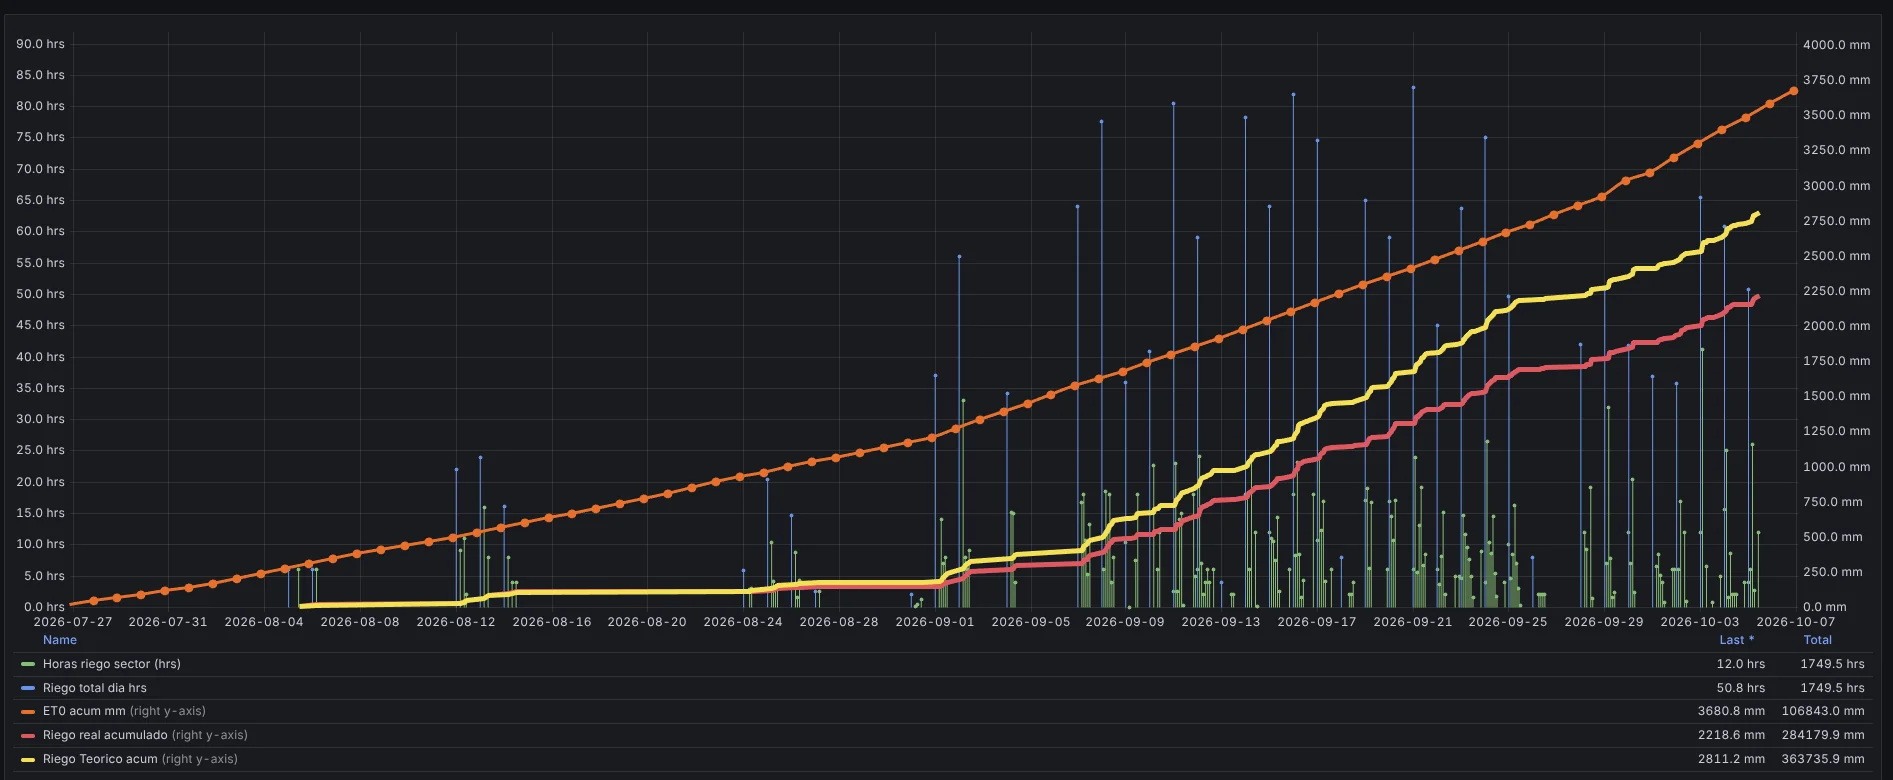Click the 2811.2 mm Last value

(1731, 759)
